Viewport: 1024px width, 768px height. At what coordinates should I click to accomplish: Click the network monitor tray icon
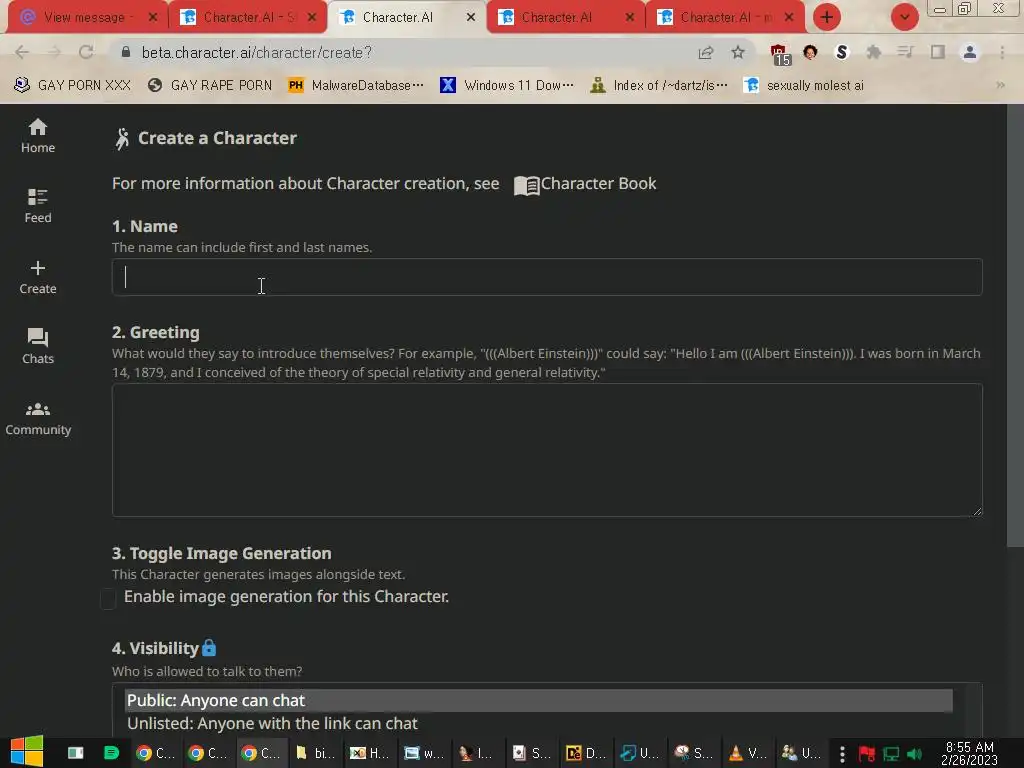891,754
